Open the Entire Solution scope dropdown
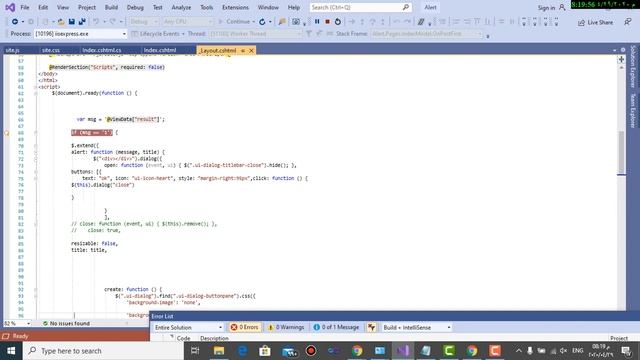Screen dimensions: 640x360 point(188,327)
